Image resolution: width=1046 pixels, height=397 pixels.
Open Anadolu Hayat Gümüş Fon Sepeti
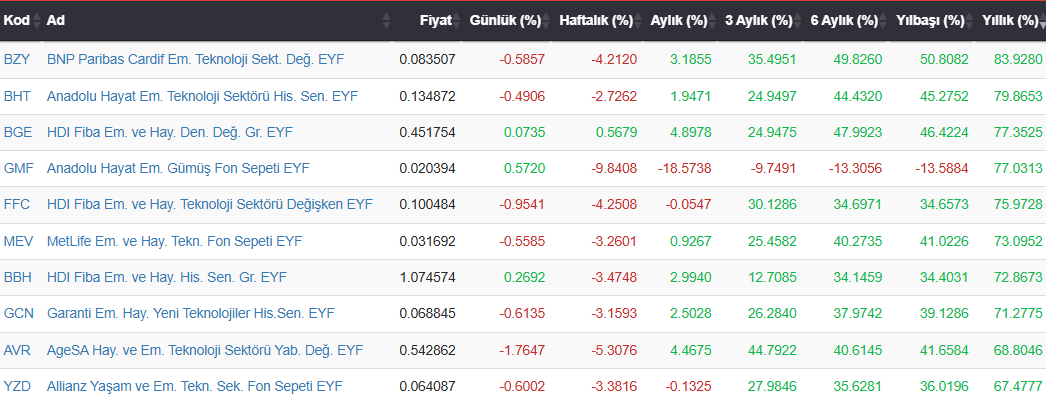coord(178,169)
